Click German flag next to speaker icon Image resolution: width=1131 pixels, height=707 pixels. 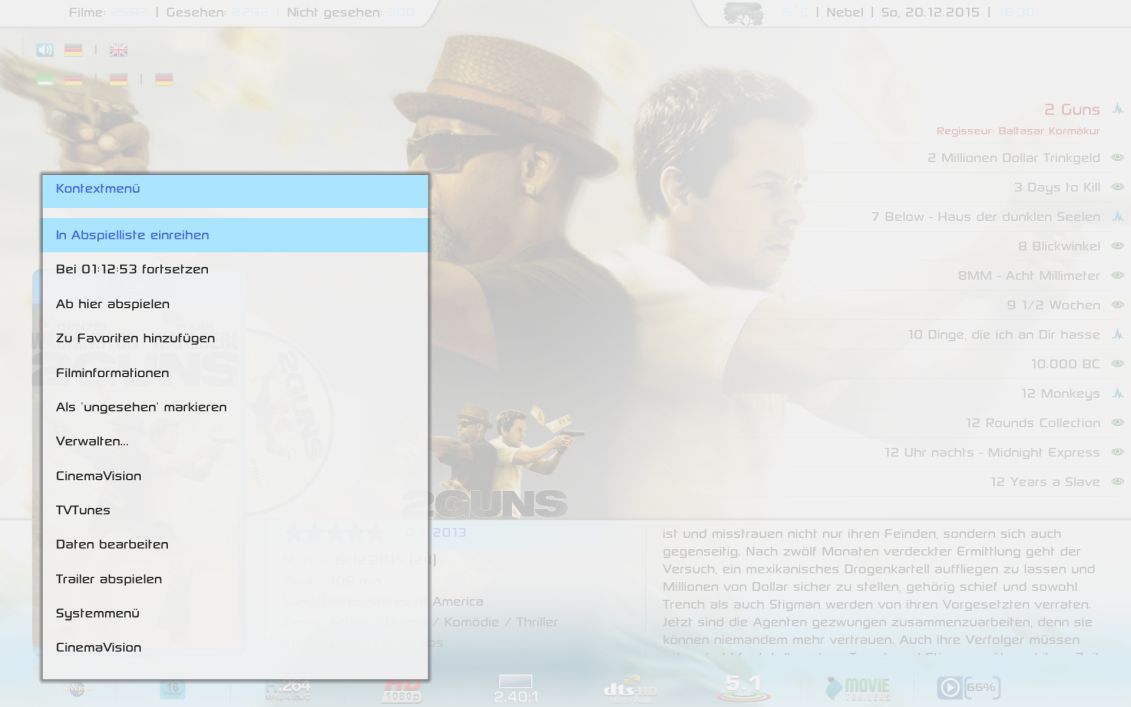pos(73,50)
